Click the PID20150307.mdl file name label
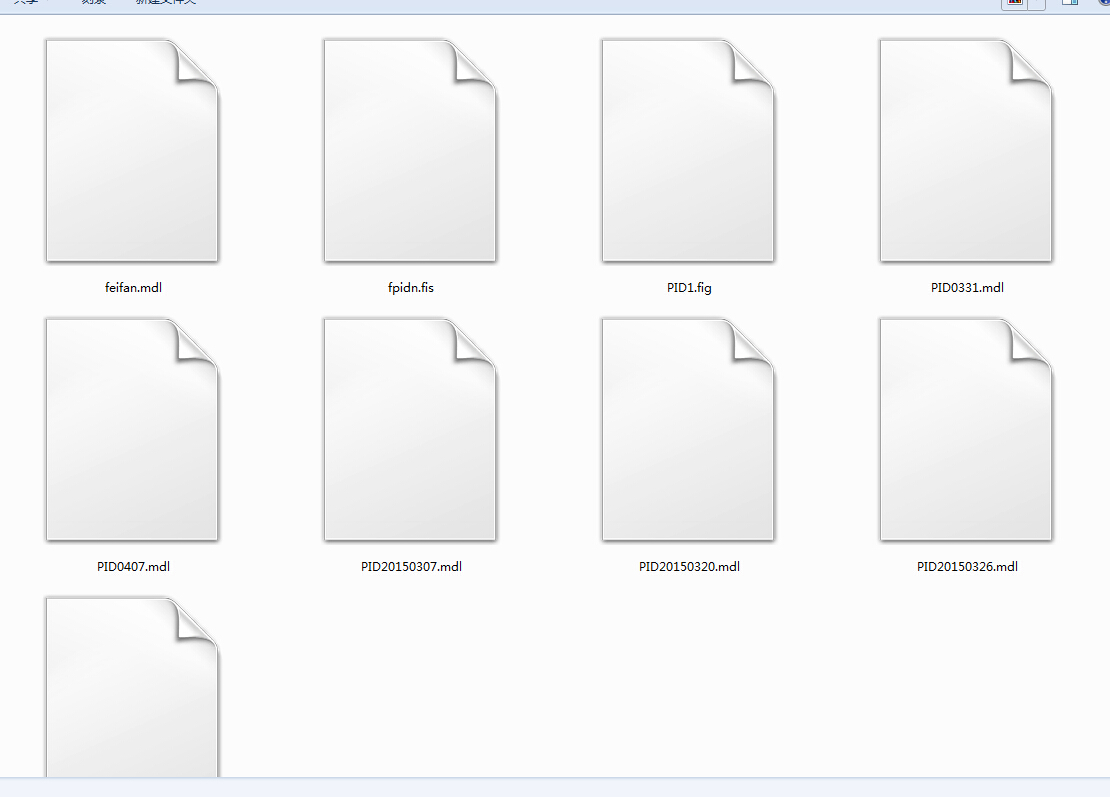 pyautogui.click(x=411, y=566)
